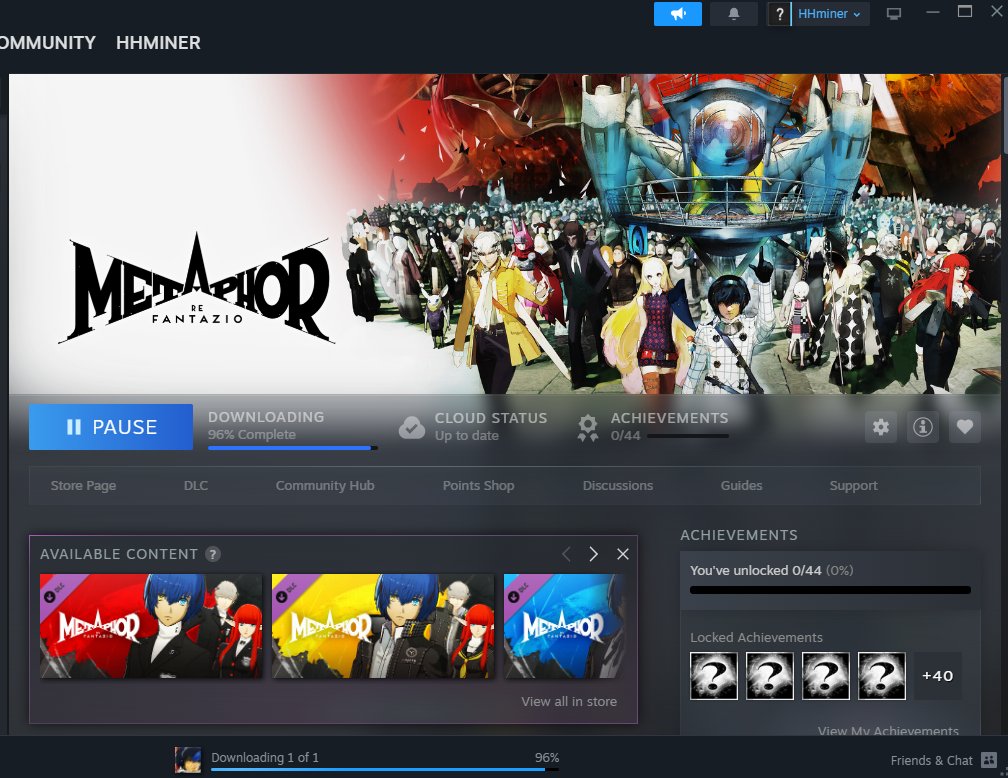Click the You've unlocked 0/44 progress bar
Image resolution: width=1008 pixels, height=778 pixels.
pos(830,590)
